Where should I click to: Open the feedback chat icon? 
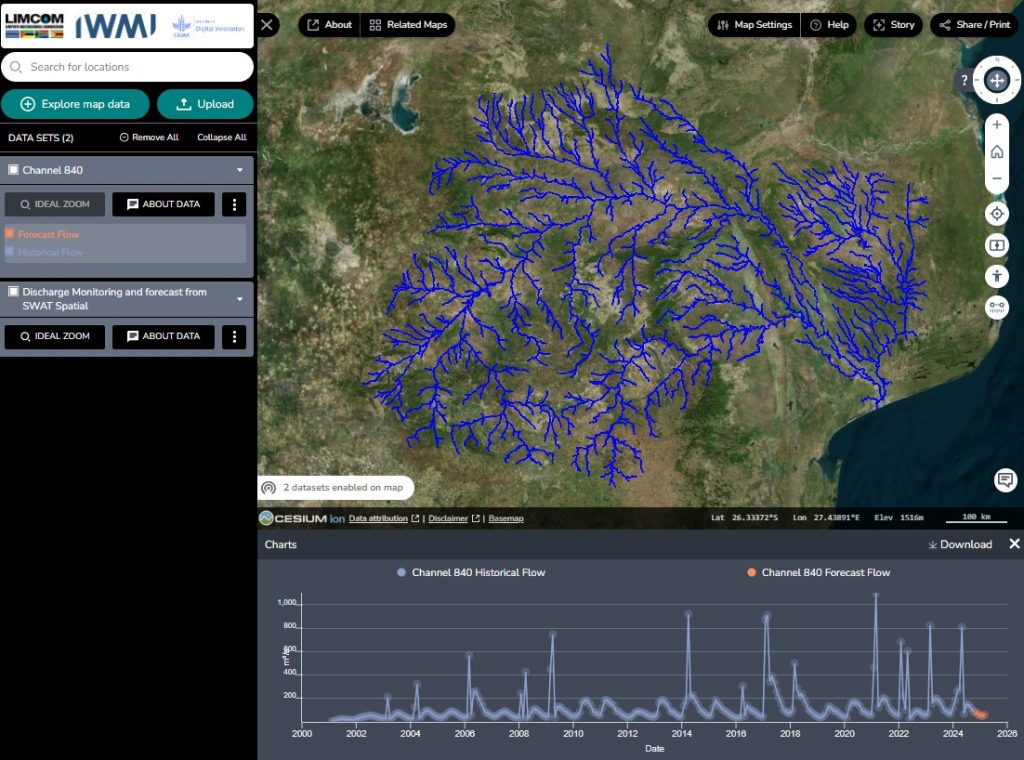pos(1005,480)
